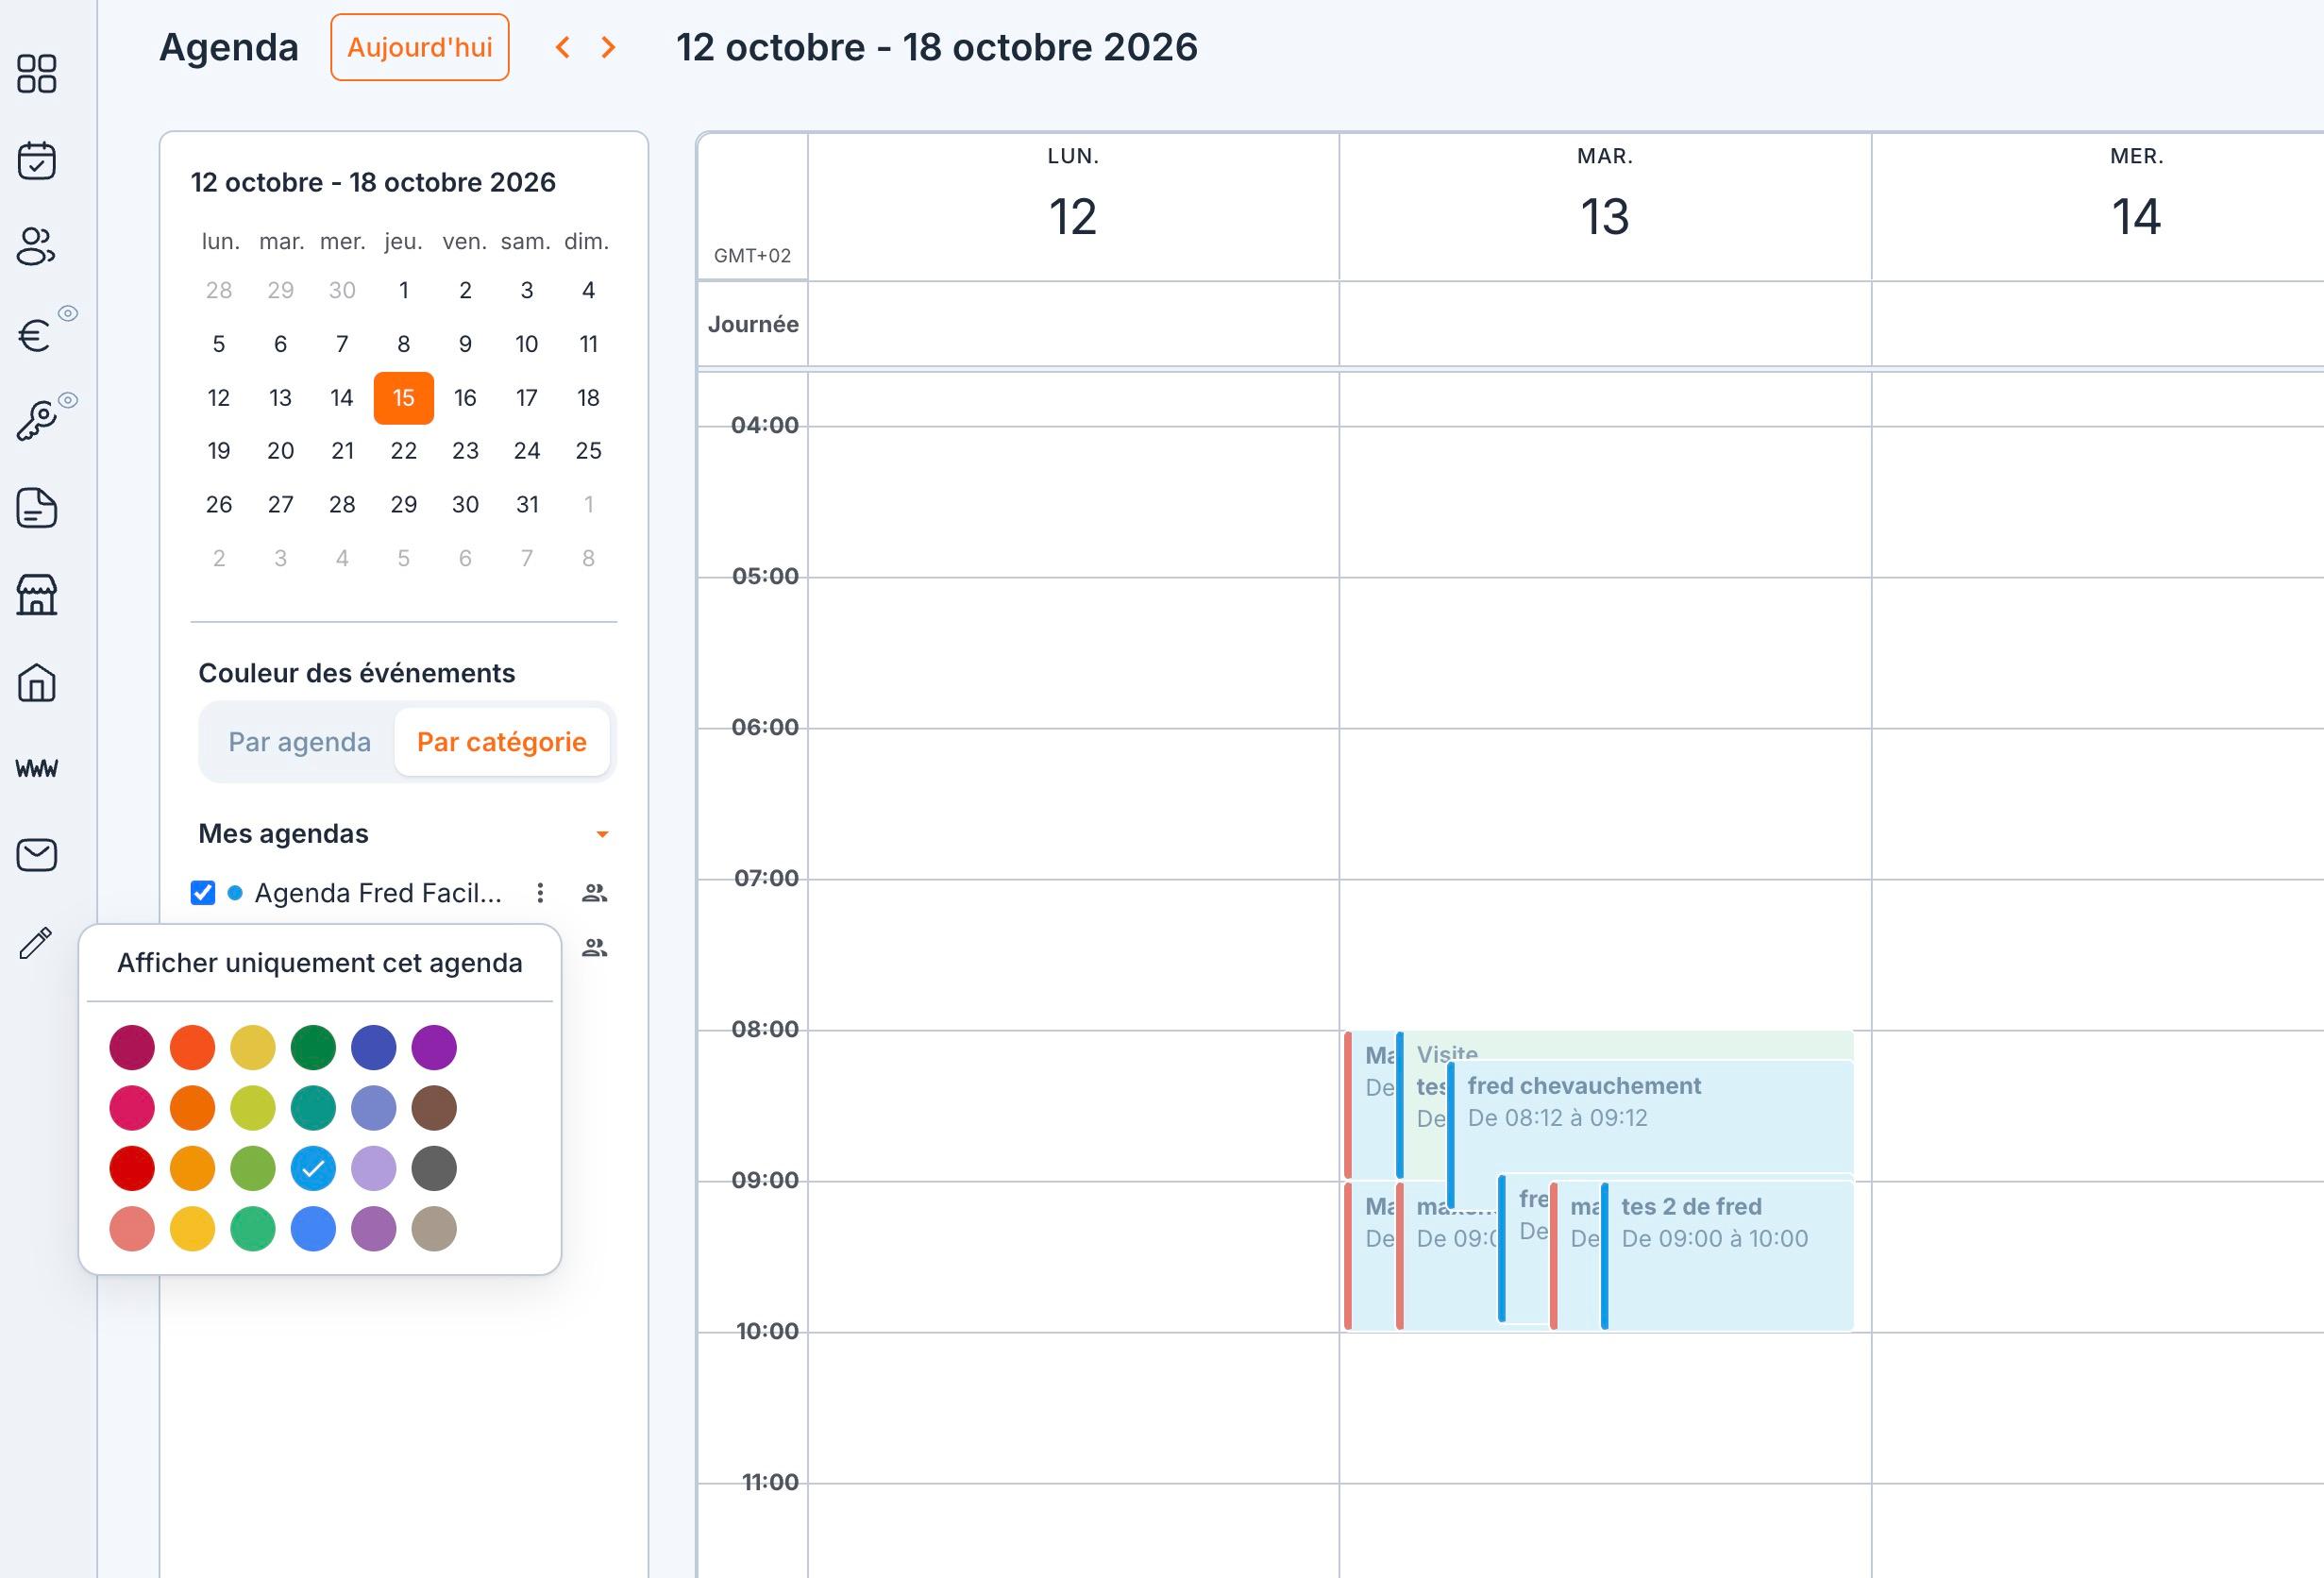The image size is (2324, 1578).
Task: Go to previous week with left arrow
Action: pos(563,47)
